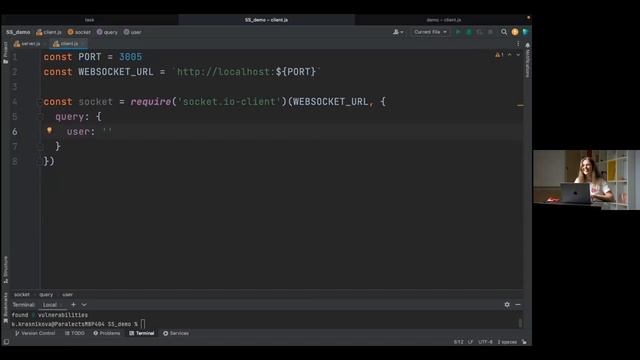The height and width of the screenshot is (360, 640).
Task: Add a new terminal session with plus
Action: click(73, 304)
